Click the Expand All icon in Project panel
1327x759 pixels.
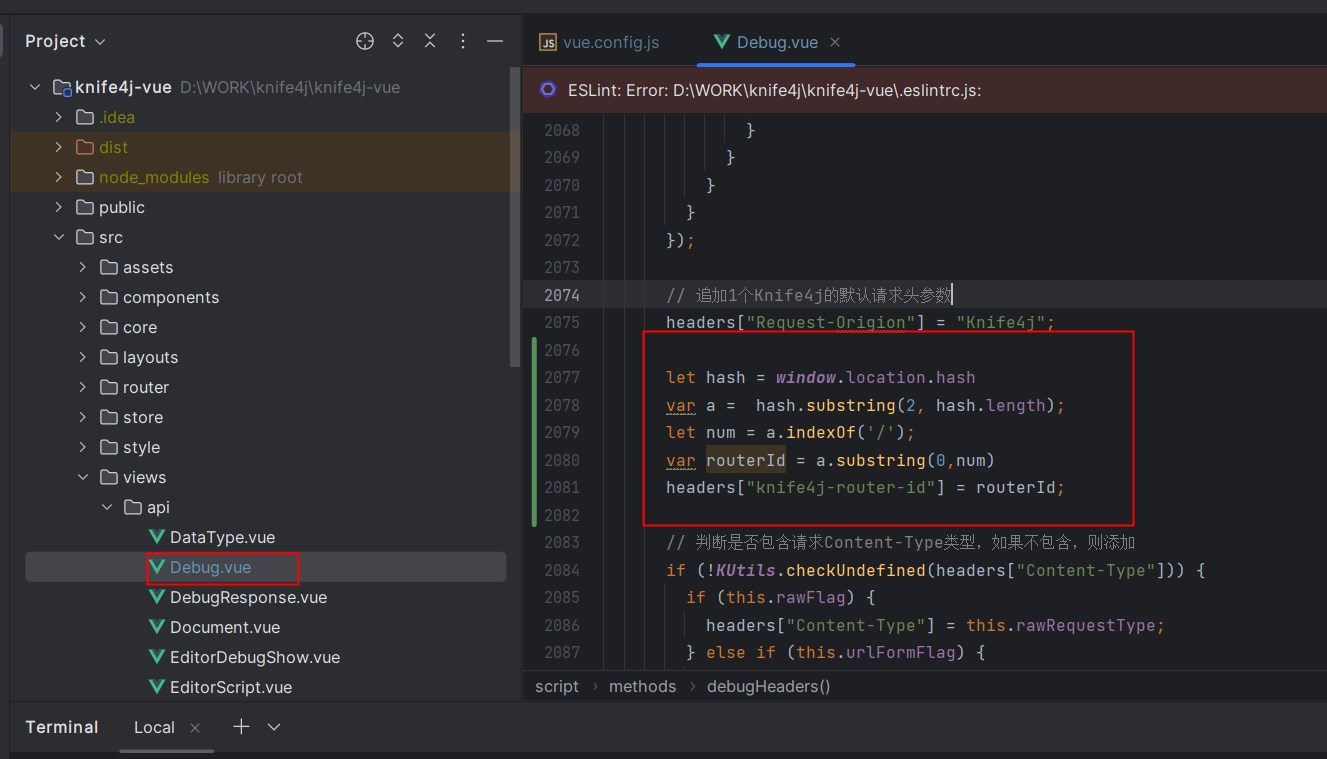398,41
